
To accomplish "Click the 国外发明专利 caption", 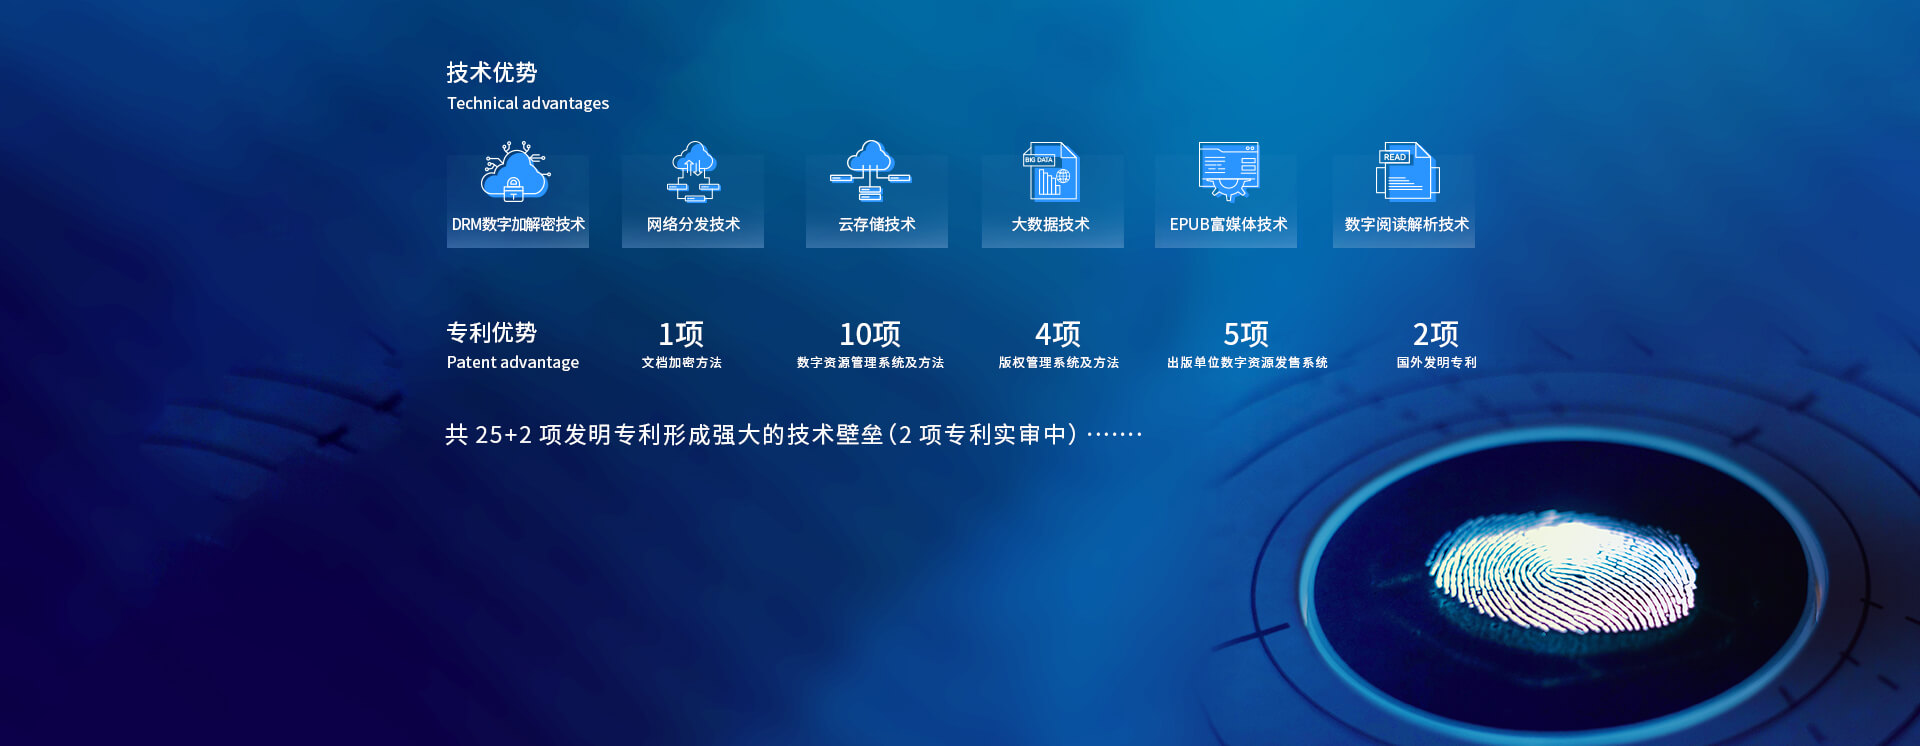I will [1436, 363].
